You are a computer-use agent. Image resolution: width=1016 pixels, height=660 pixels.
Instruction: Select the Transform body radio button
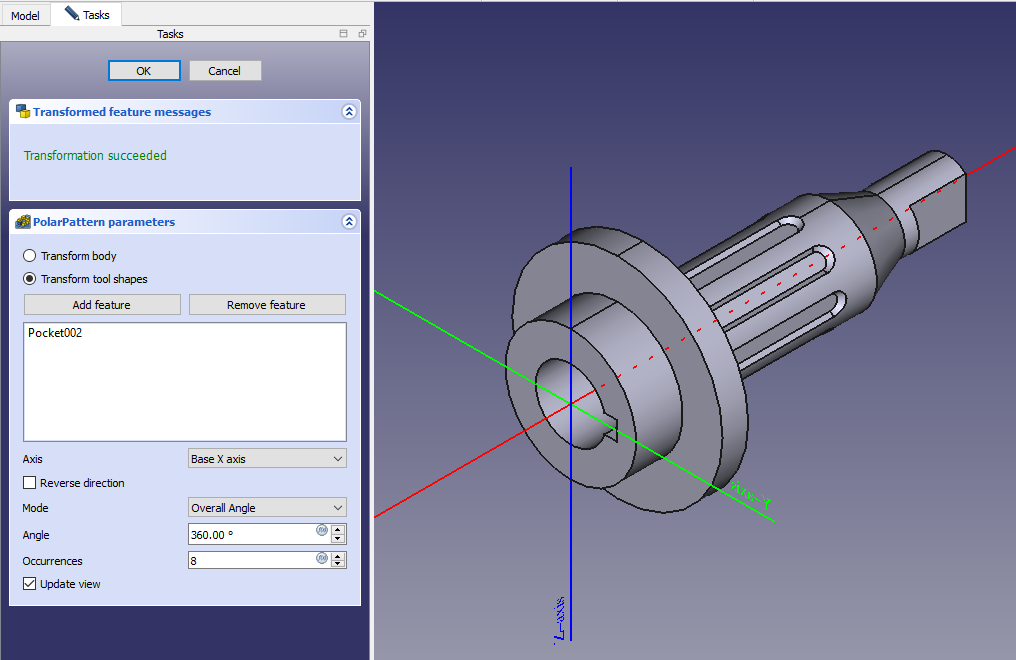pos(30,257)
